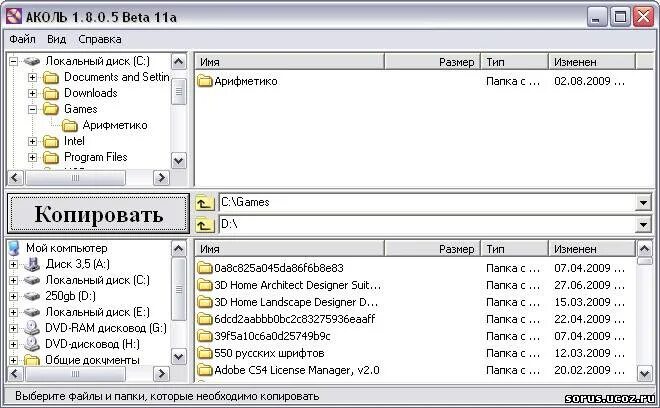Viewport: 660px width, 408px height.
Task: Expand the Program Files folder node
Action: 32,157
